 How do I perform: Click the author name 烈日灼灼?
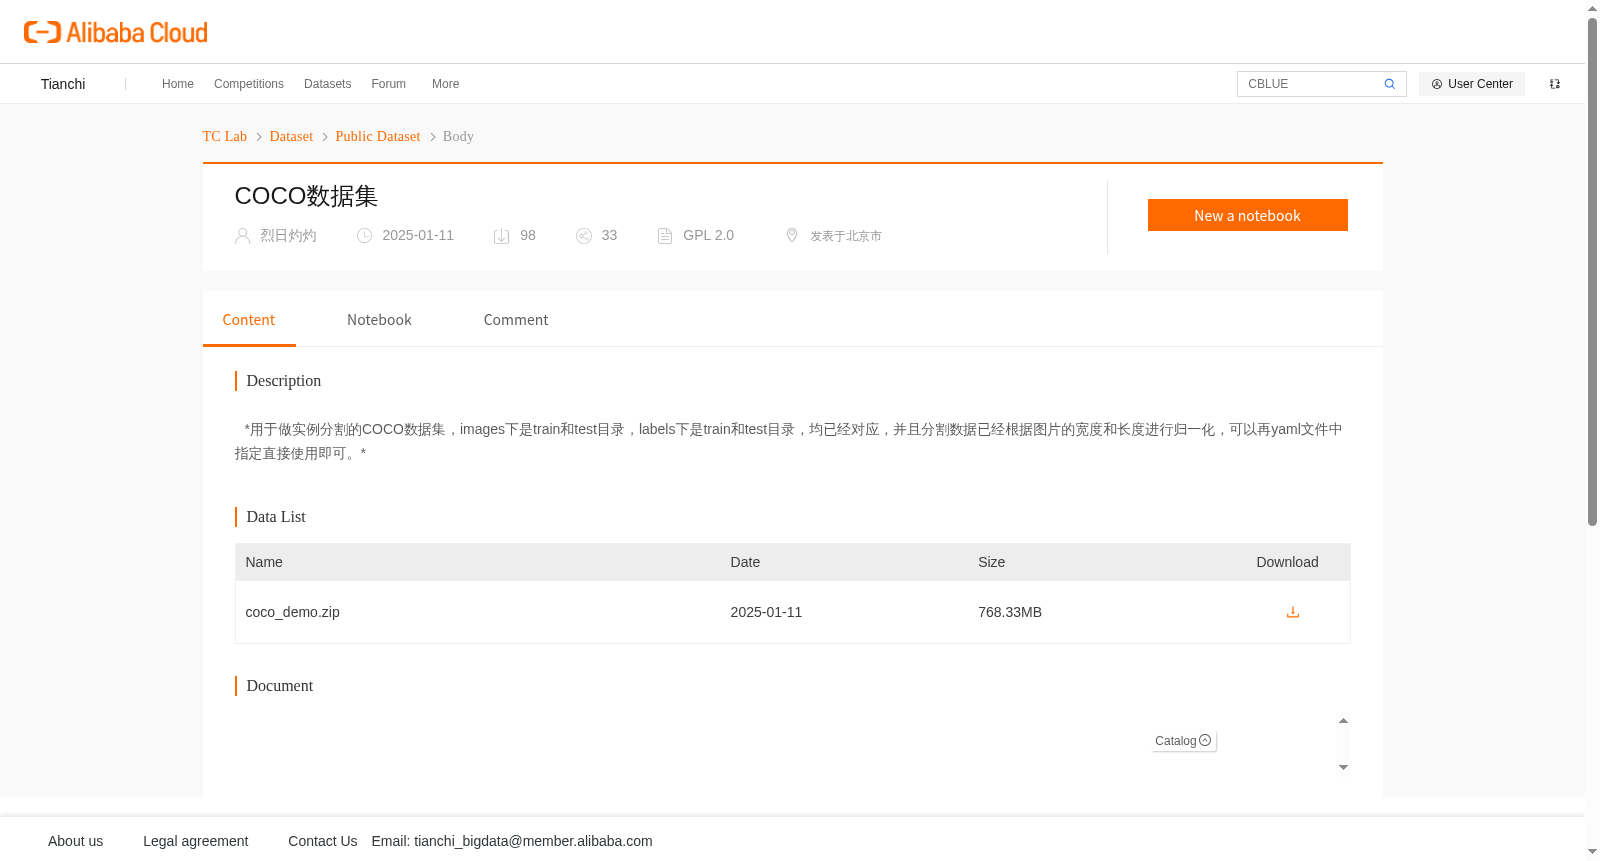click(288, 236)
